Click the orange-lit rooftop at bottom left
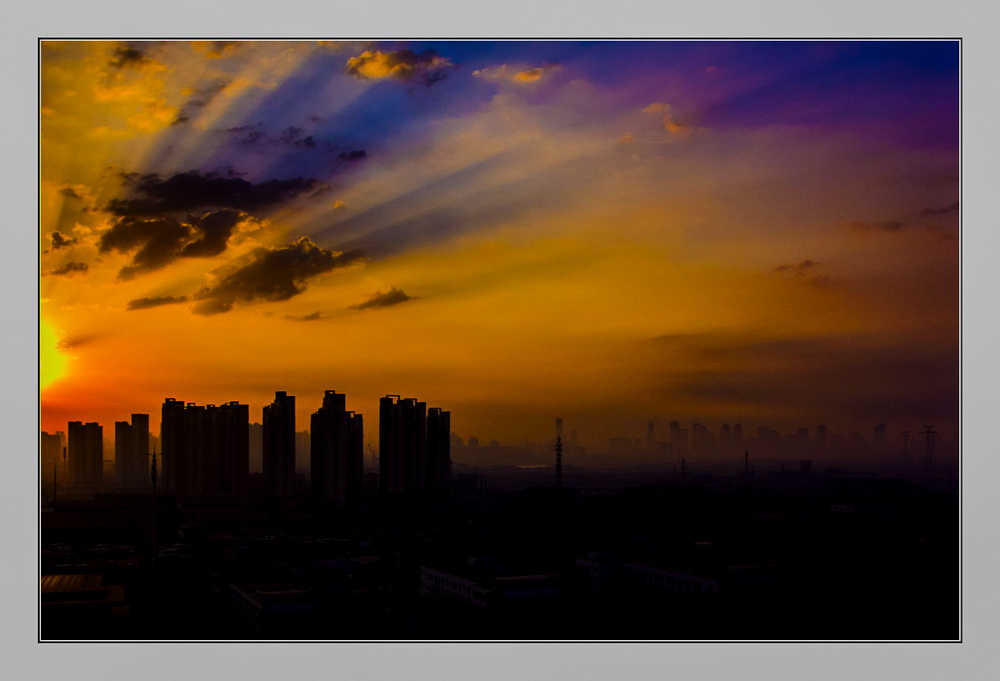This screenshot has width=1000, height=681. 72,583
